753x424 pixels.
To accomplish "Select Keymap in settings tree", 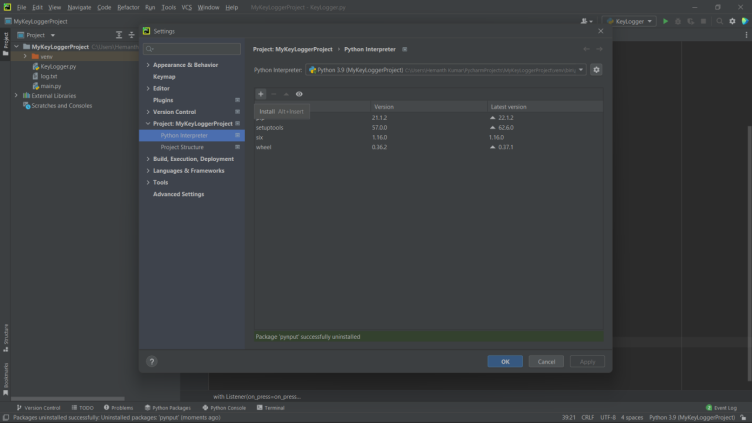I will [x=164, y=77].
